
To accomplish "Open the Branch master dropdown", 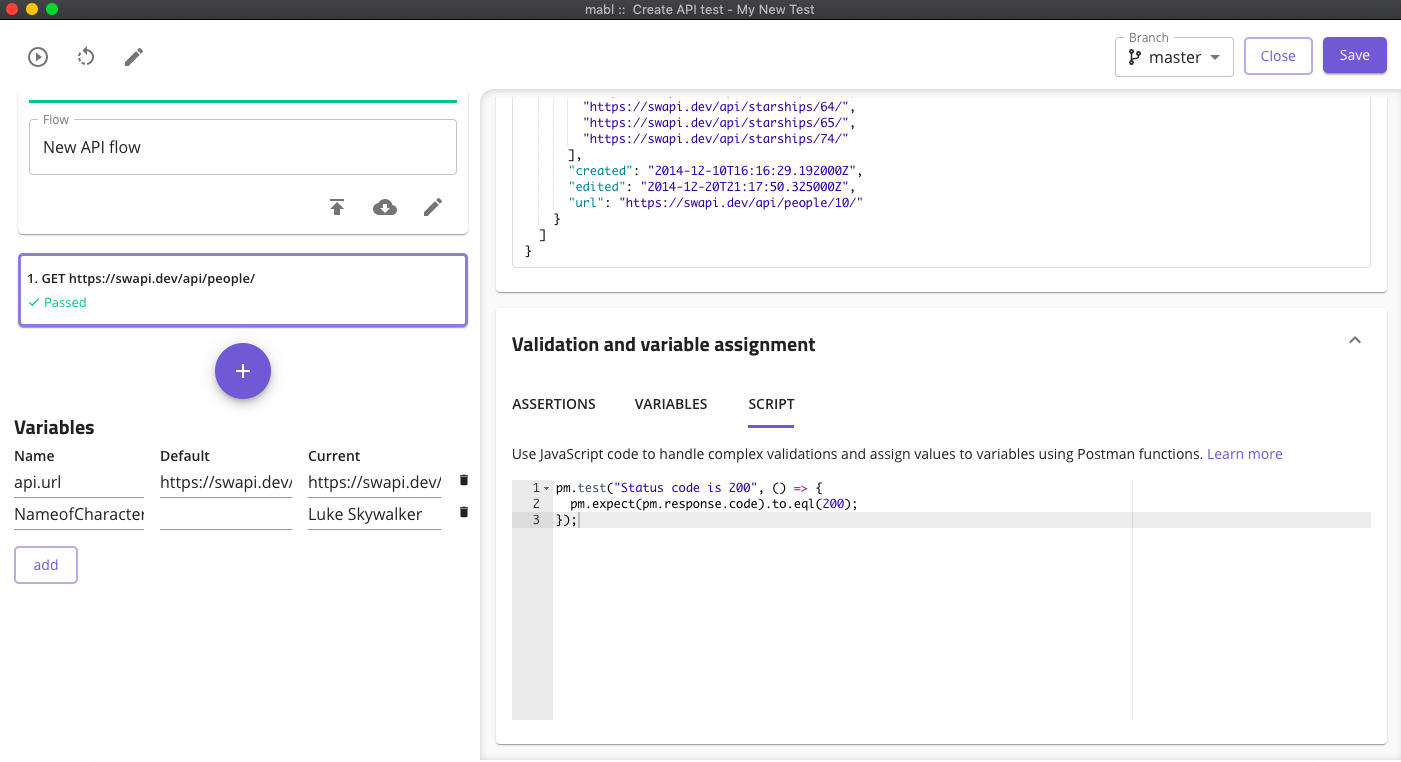I will [1174, 57].
